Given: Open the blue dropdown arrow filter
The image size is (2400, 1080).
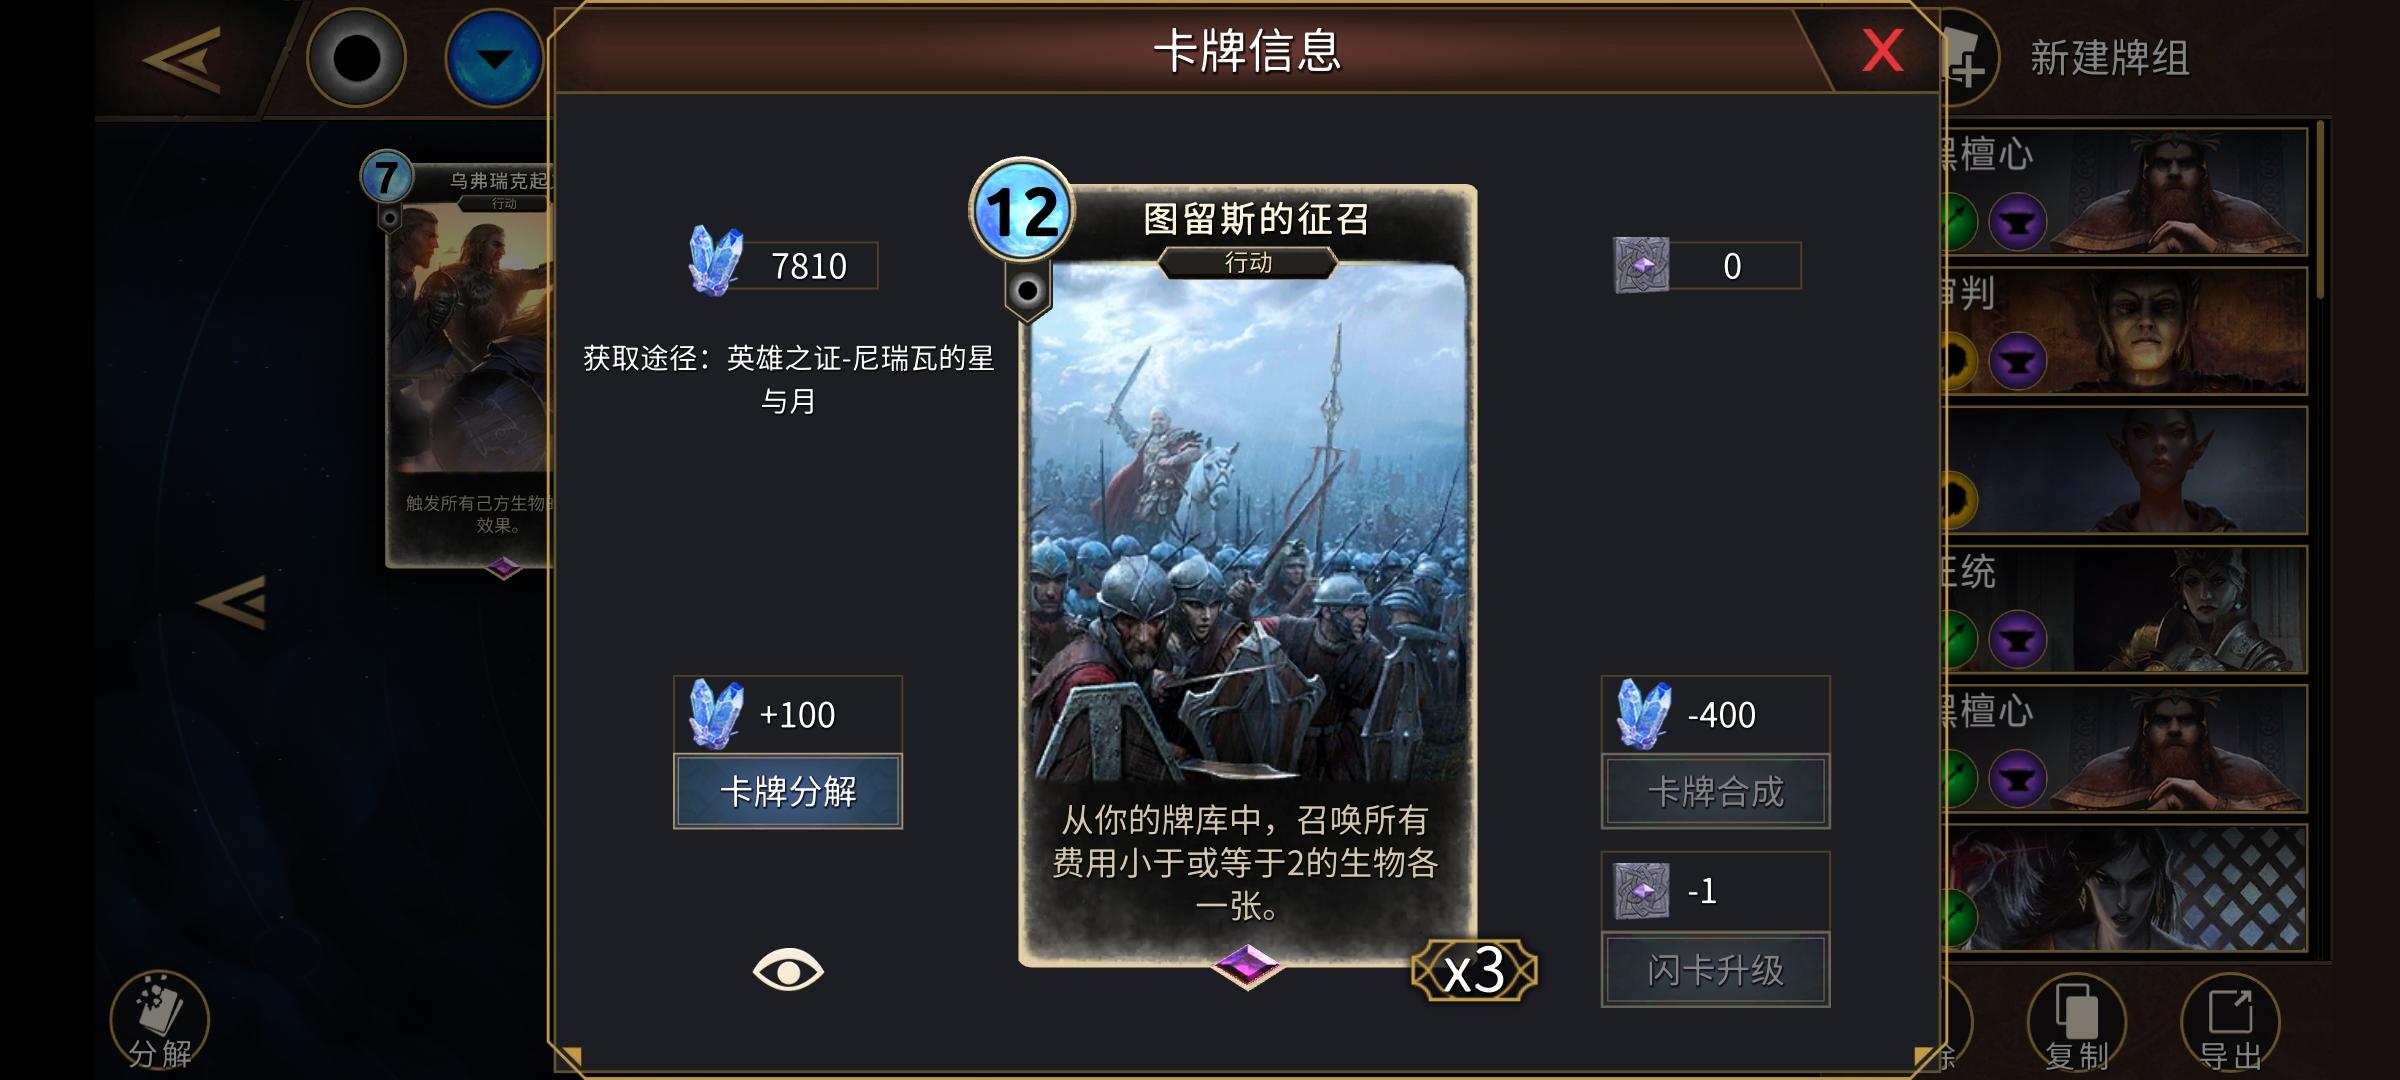Looking at the screenshot, I should click(x=494, y=58).
